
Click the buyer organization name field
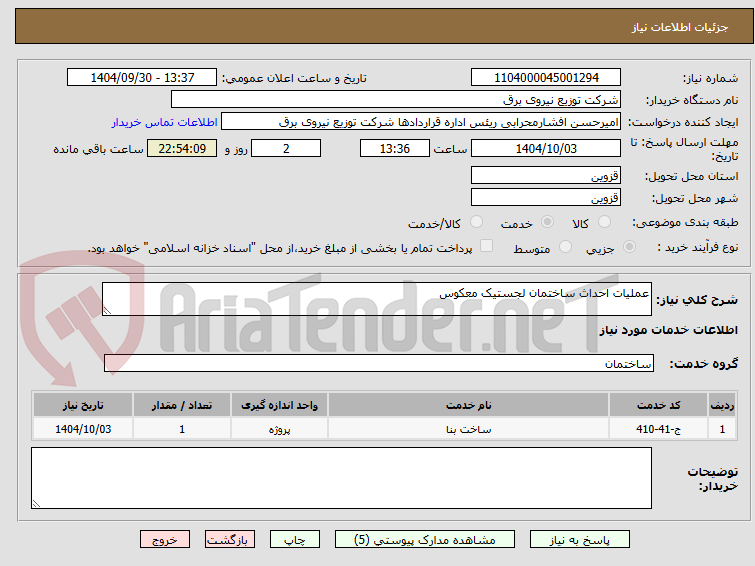(396, 100)
